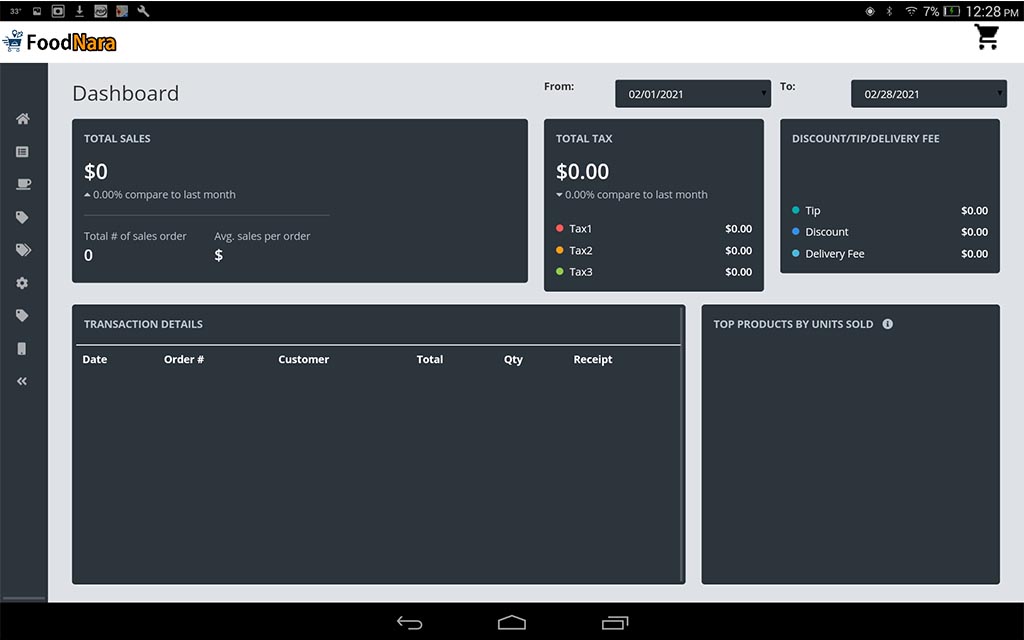The width and height of the screenshot is (1024, 640).
Task: Click the list/orders icon in sidebar
Action: pos(22,152)
